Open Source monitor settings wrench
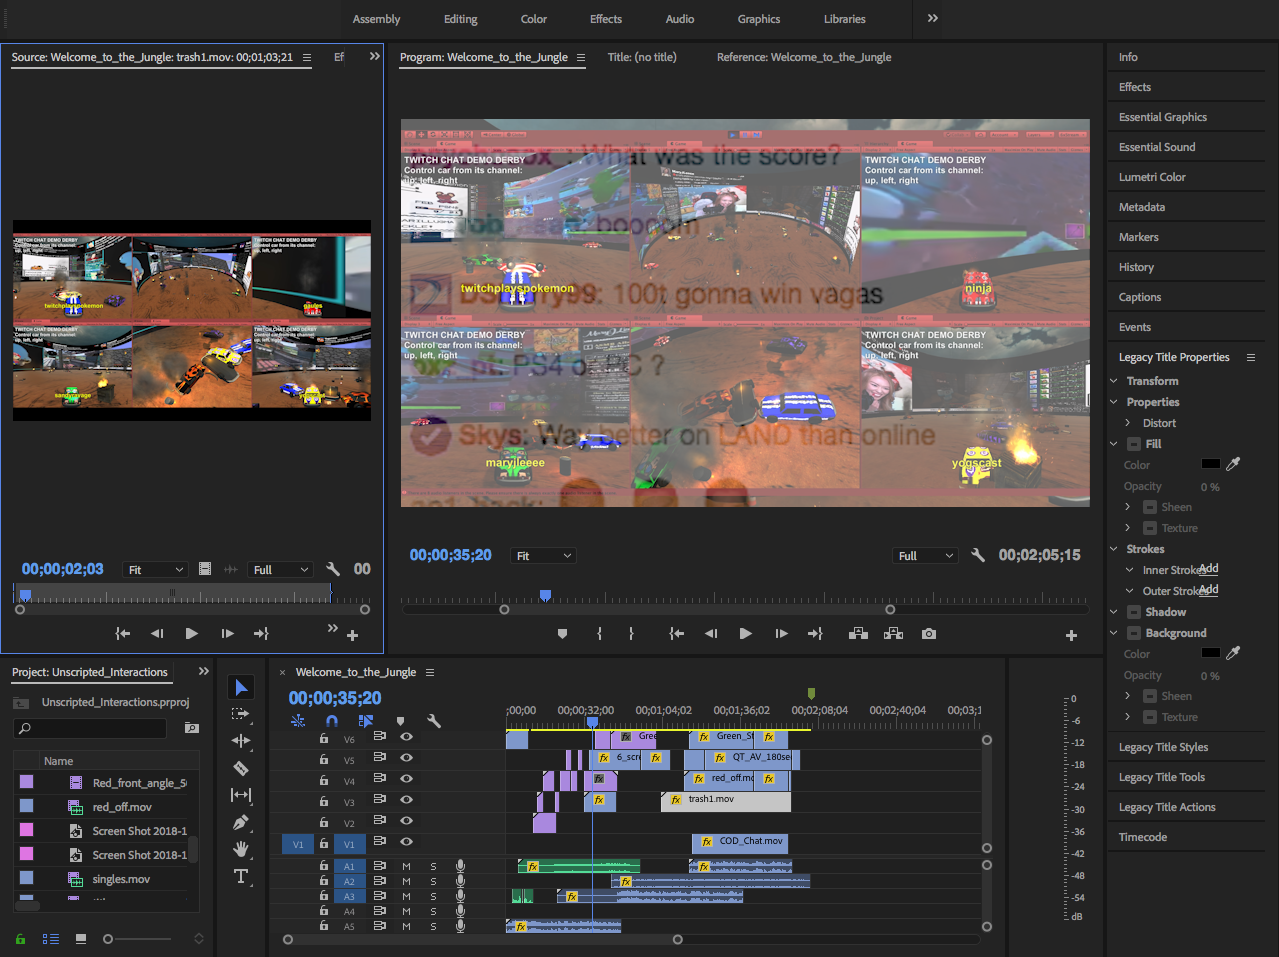 click(333, 569)
